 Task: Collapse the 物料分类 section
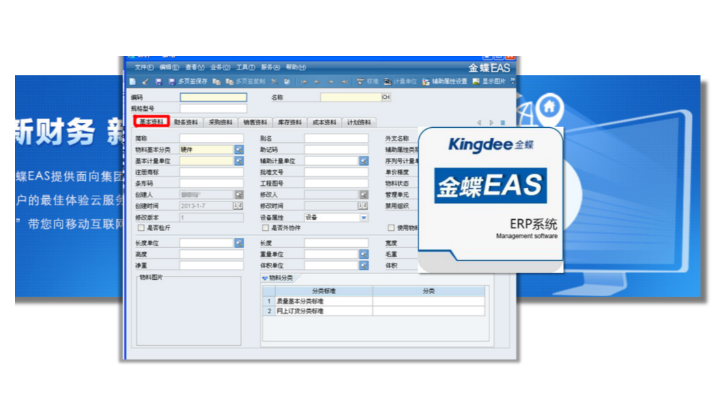coord(264,278)
